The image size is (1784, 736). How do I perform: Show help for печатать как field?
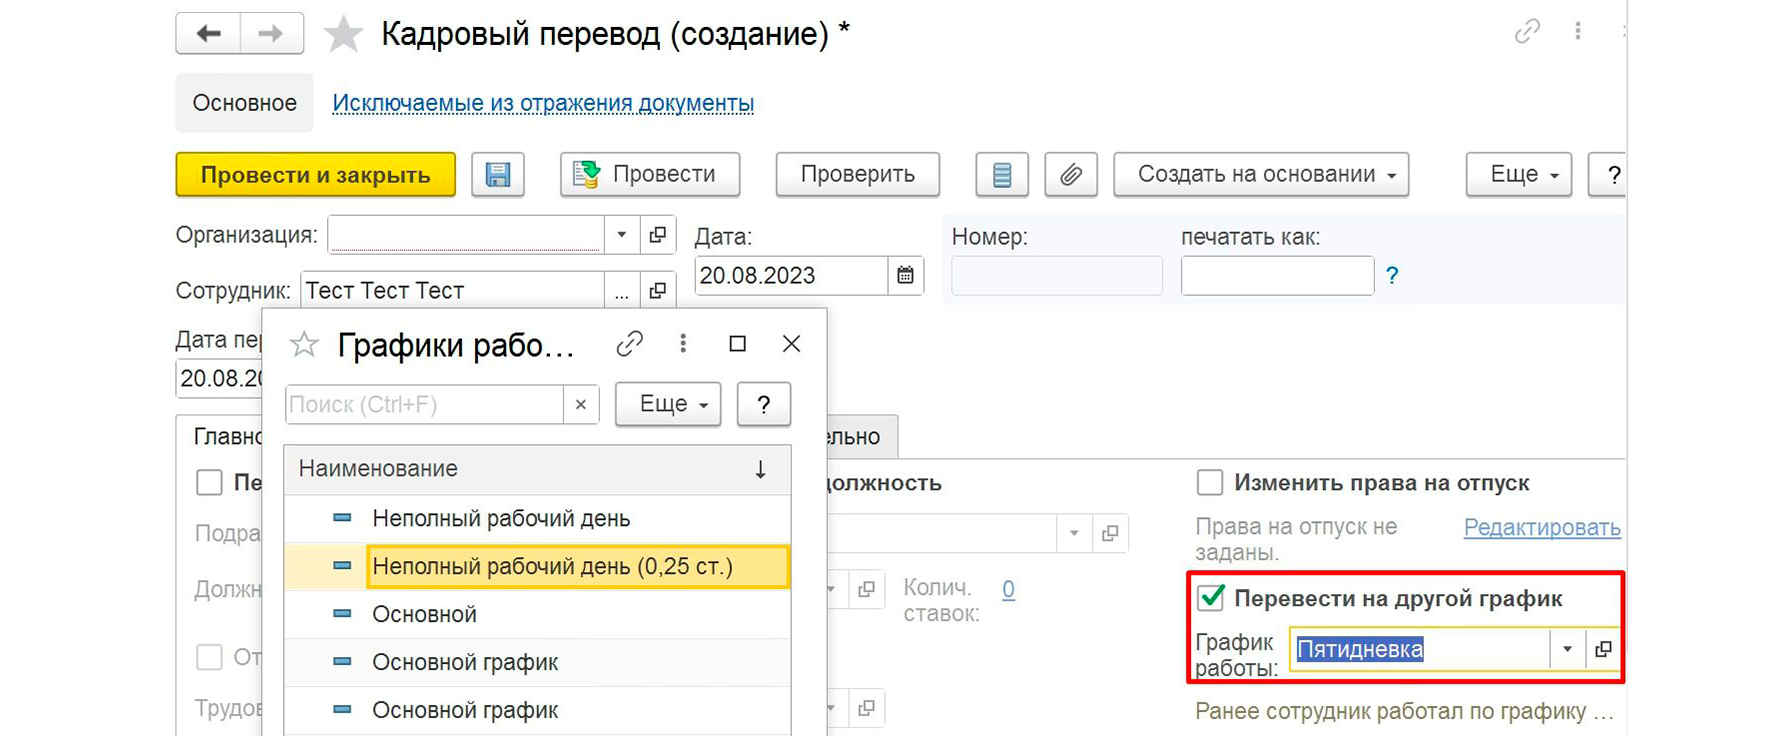pyautogui.click(x=1392, y=275)
